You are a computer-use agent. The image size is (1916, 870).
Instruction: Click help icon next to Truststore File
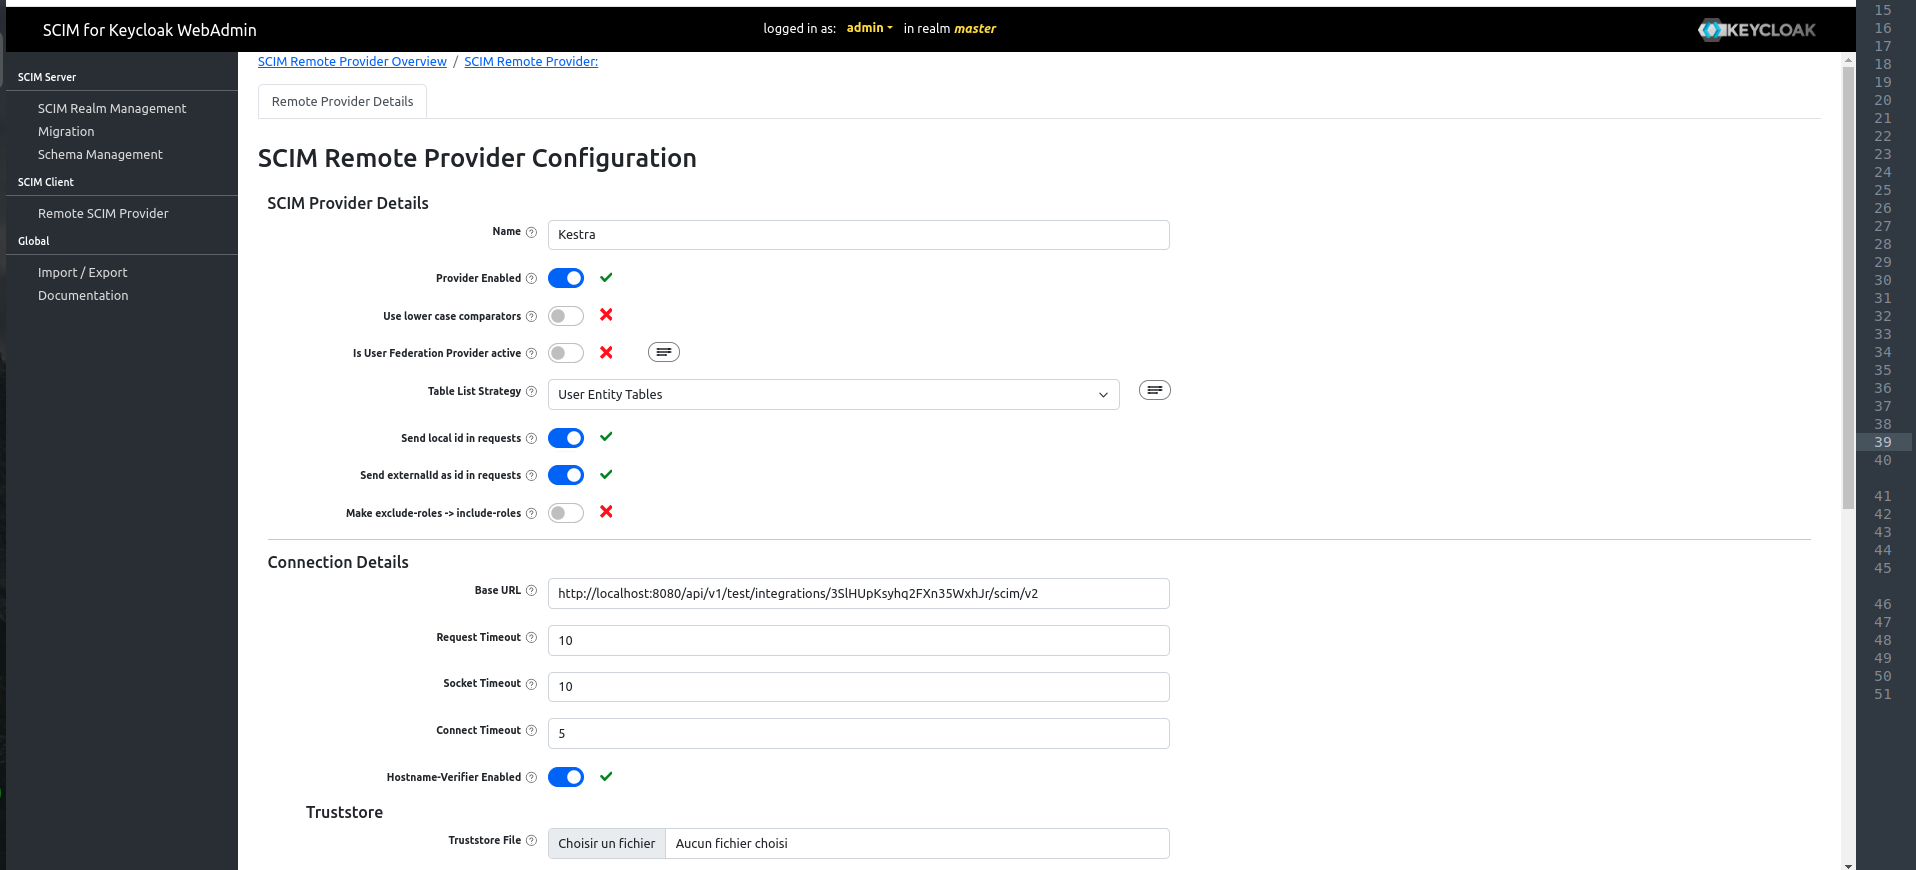click(531, 841)
